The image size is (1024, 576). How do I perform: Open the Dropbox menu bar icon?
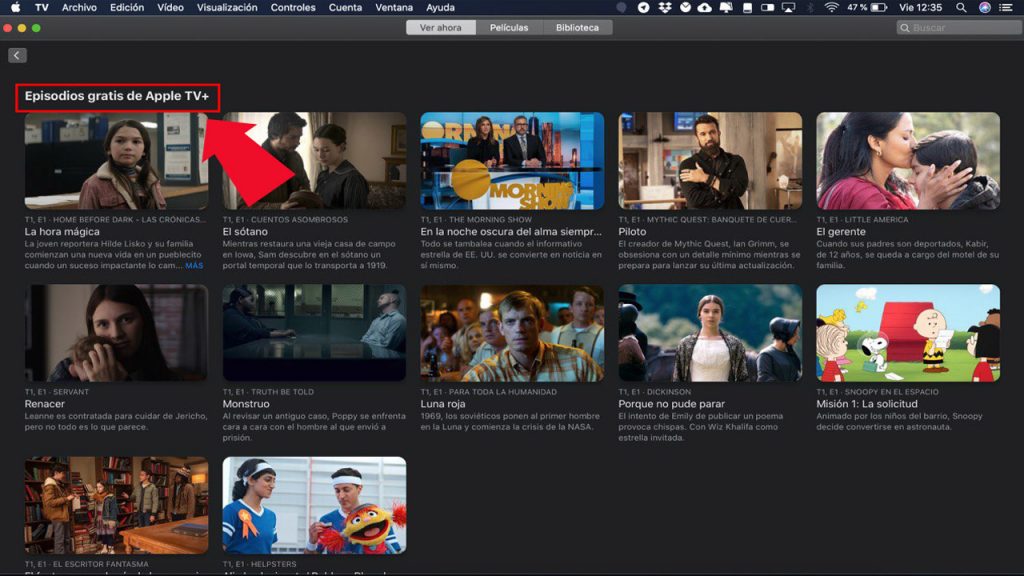coord(665,8)
